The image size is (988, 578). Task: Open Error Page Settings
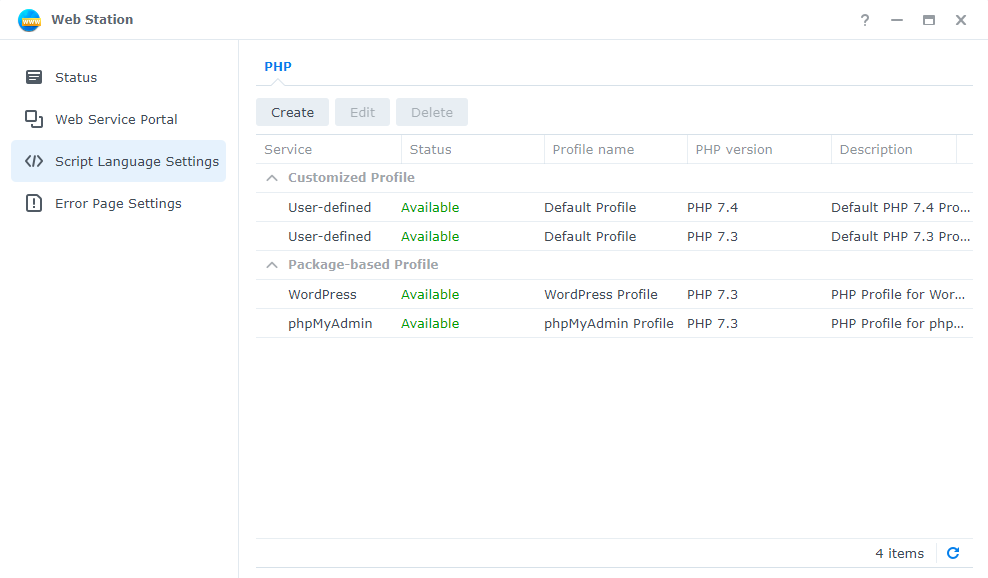(x=118, y=203)
